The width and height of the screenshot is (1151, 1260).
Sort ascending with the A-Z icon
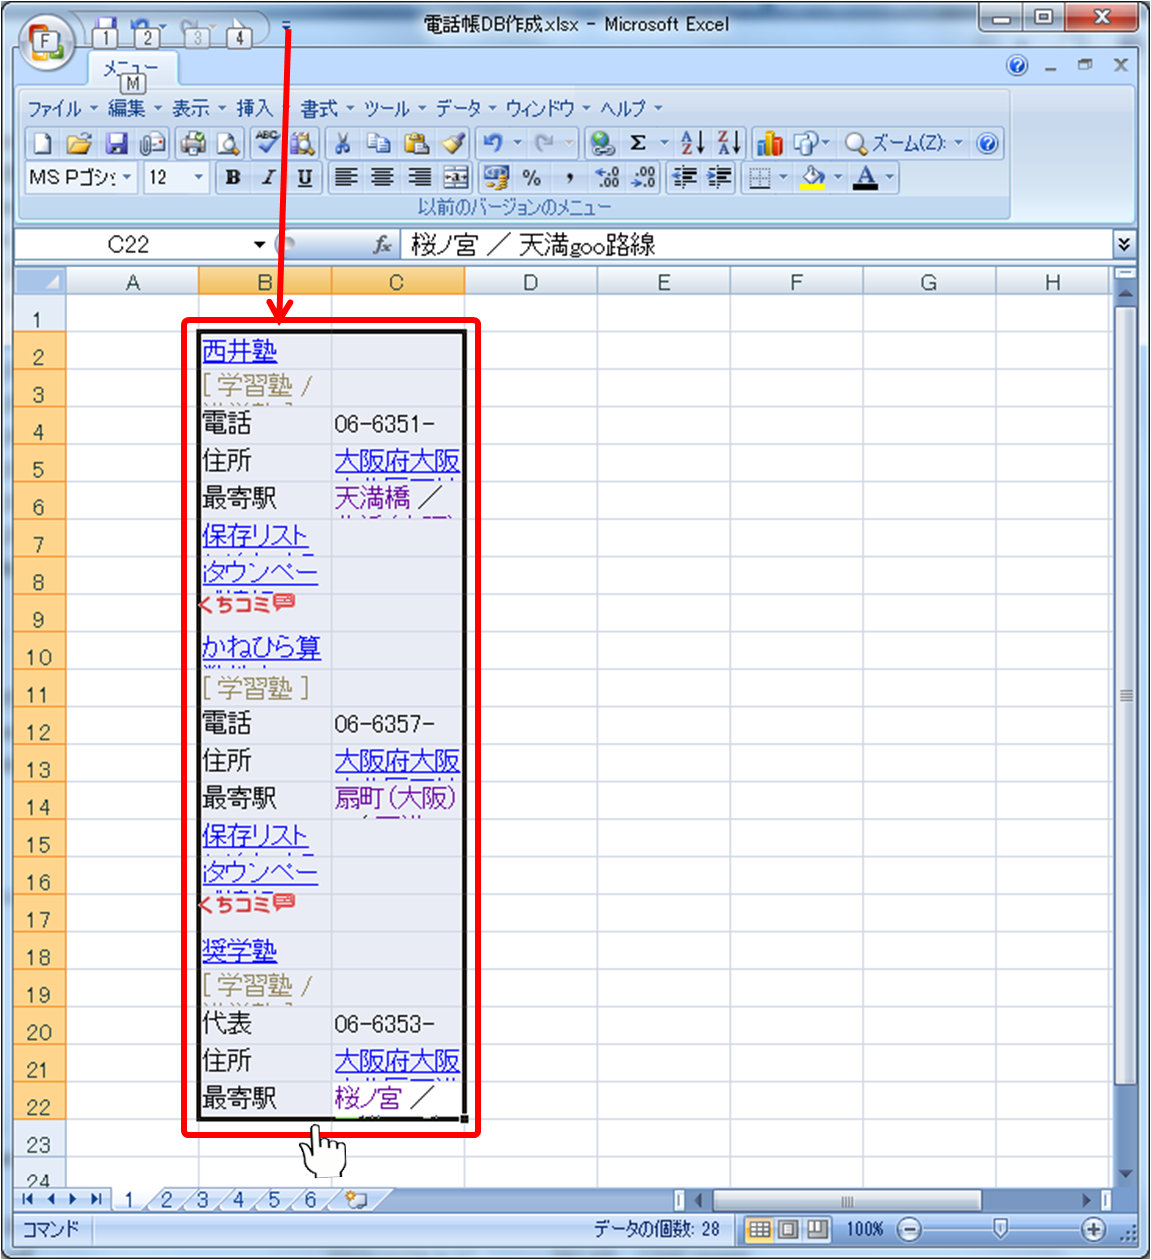click(x=692, y=144)
